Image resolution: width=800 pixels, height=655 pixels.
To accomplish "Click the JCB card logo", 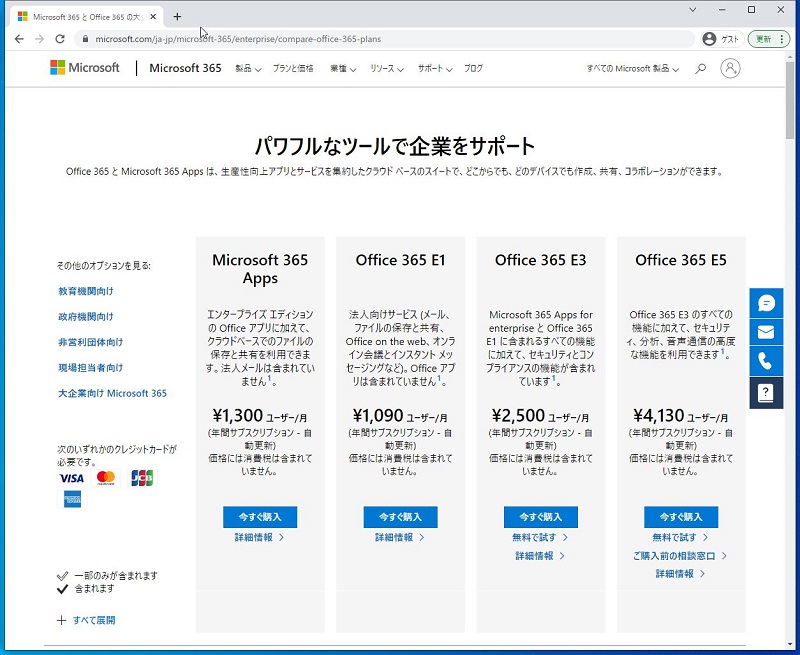I will [142, 478].
